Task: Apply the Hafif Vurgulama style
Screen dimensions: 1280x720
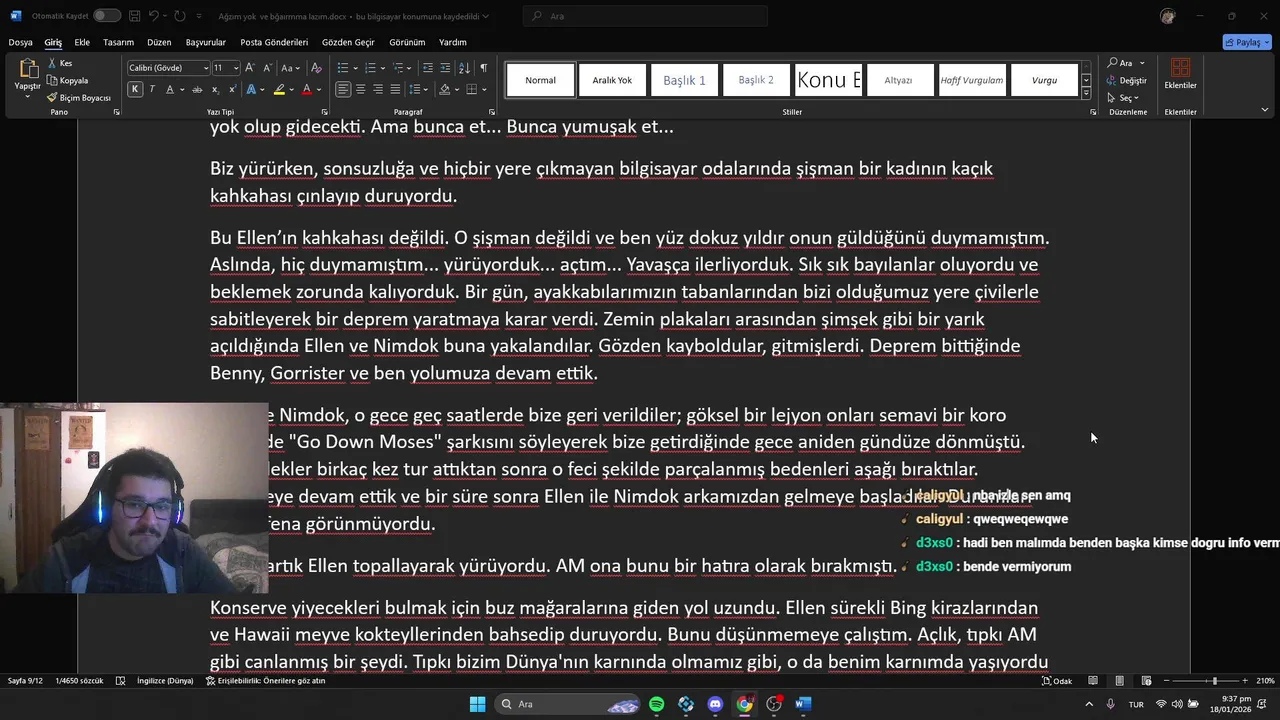Action: [972, 80]
